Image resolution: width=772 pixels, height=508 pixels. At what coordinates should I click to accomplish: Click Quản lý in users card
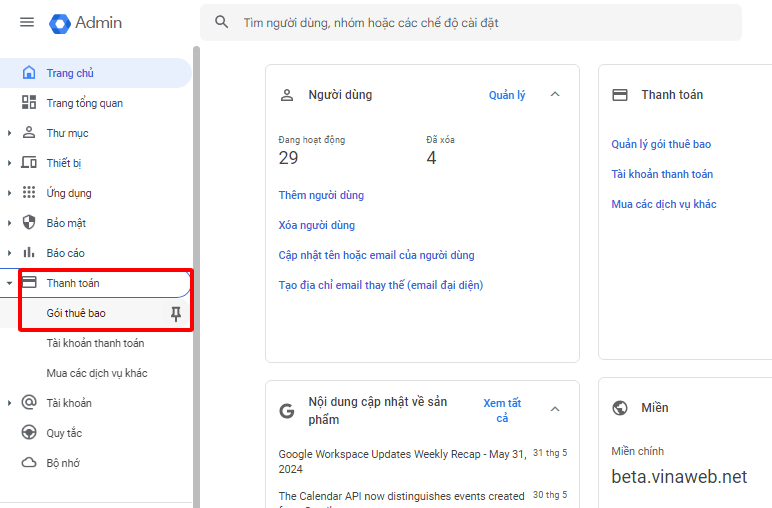[x=507, y=95]
